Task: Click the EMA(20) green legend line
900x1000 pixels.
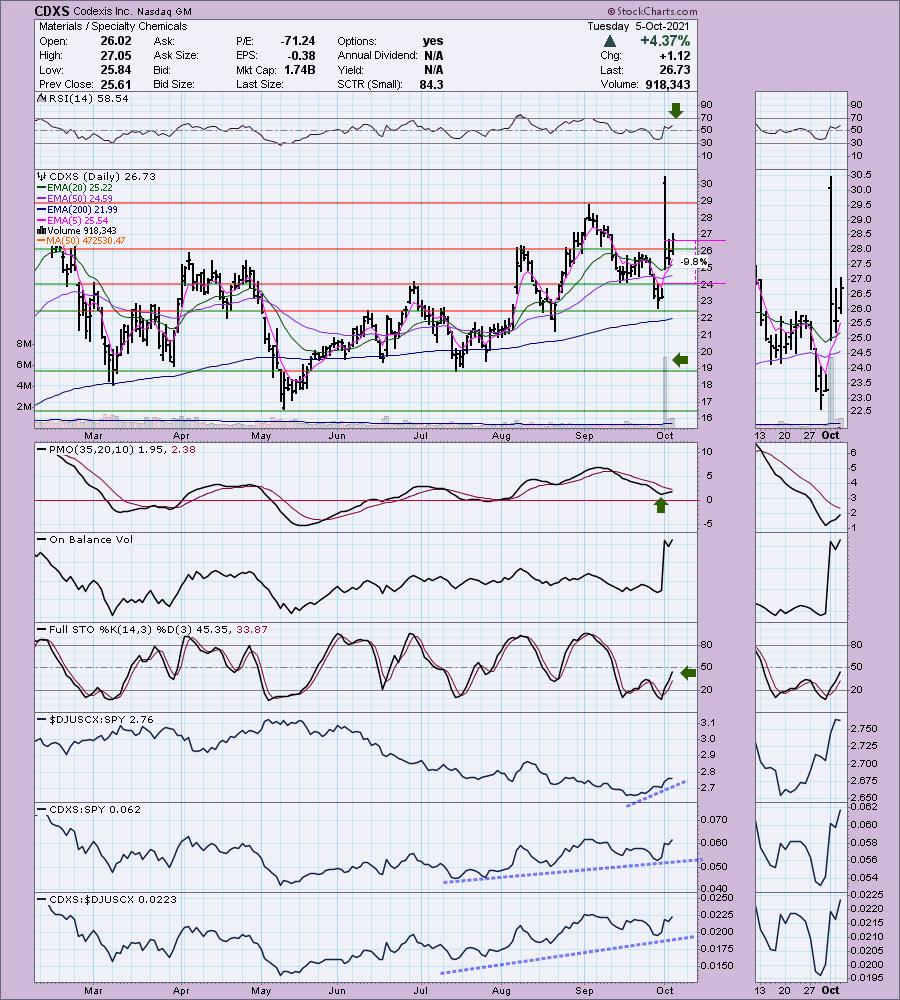Action: point(42,188)
